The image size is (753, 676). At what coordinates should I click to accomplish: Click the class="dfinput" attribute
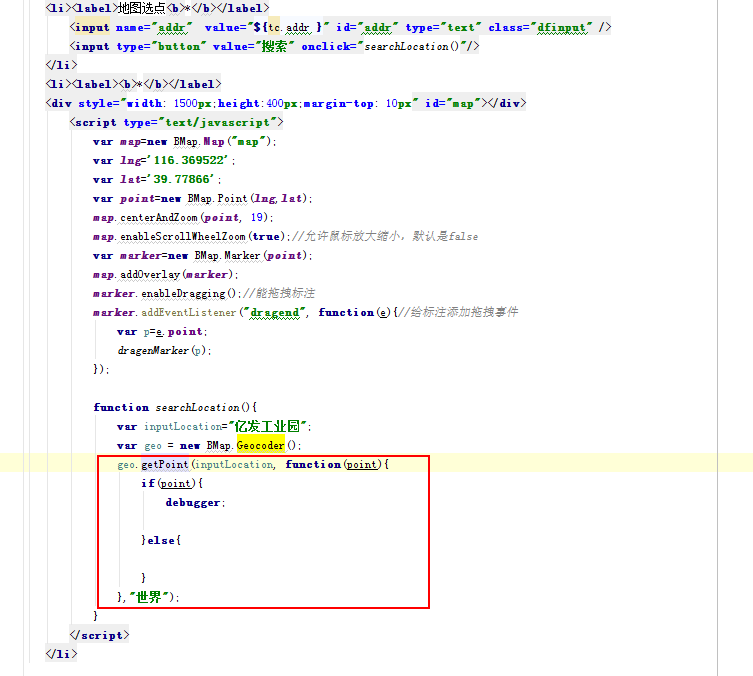point(540,27)
